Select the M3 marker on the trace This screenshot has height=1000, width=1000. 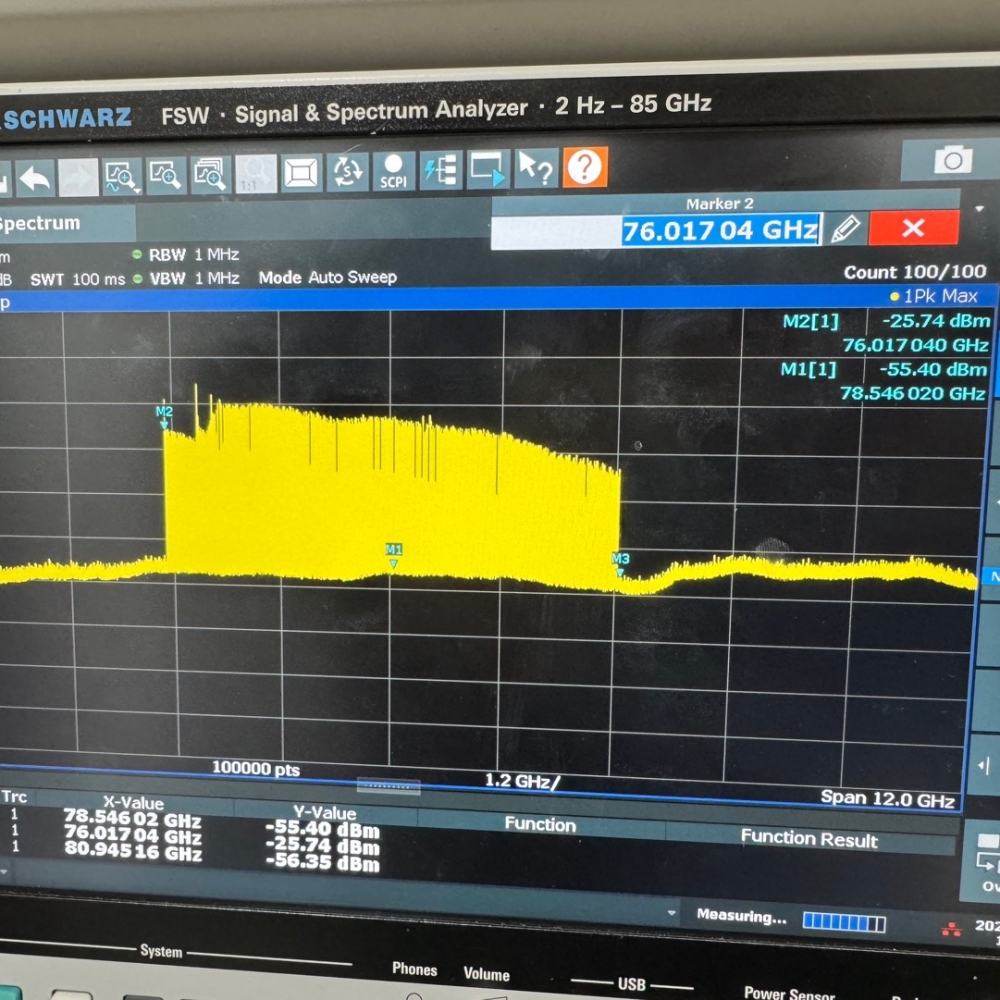621,564
